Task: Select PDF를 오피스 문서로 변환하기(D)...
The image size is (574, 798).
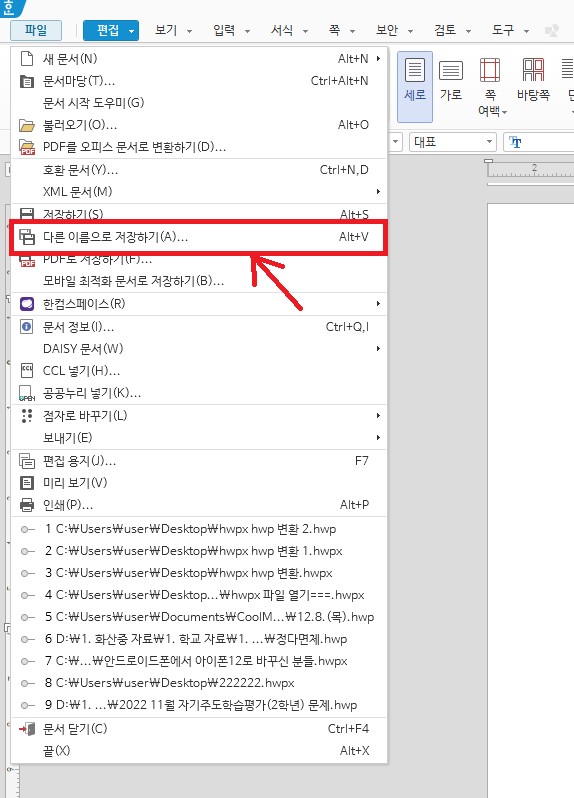Action: point(199,147)
